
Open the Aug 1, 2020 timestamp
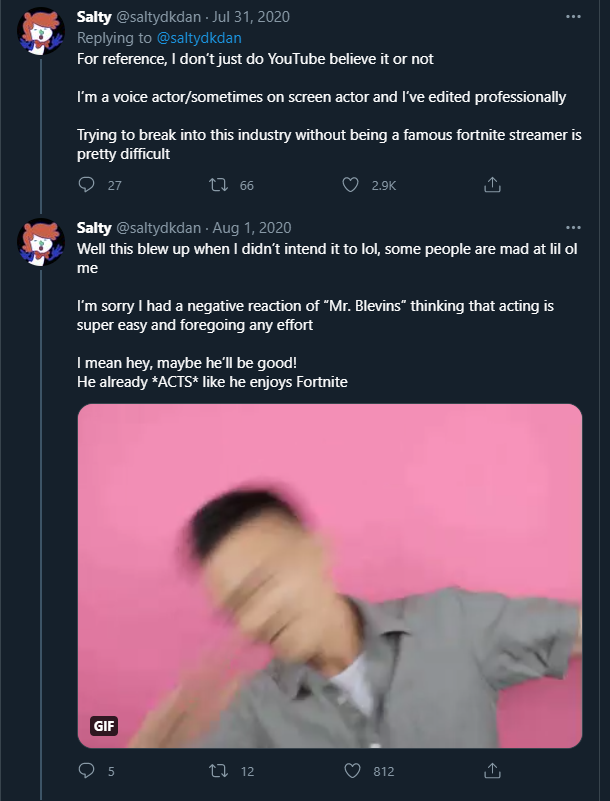[252, 228]
